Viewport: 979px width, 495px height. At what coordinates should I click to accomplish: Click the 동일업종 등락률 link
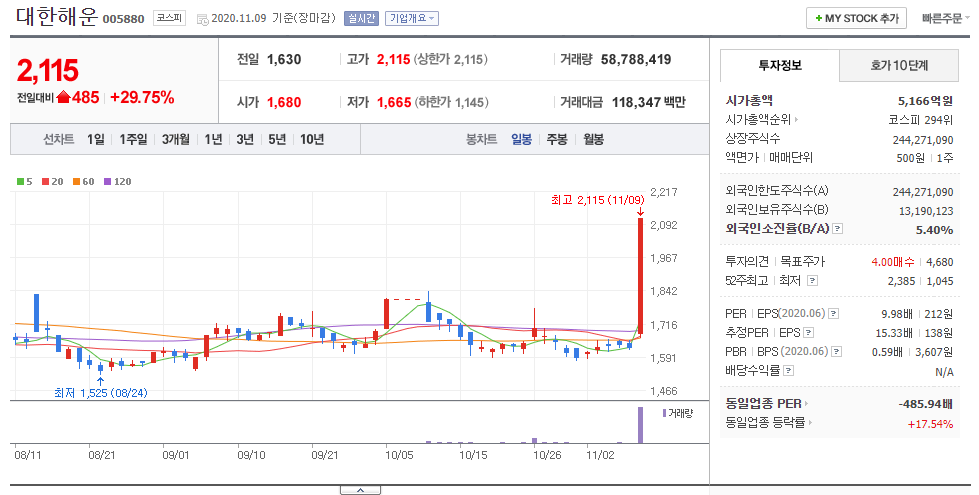tap(765, 423)
